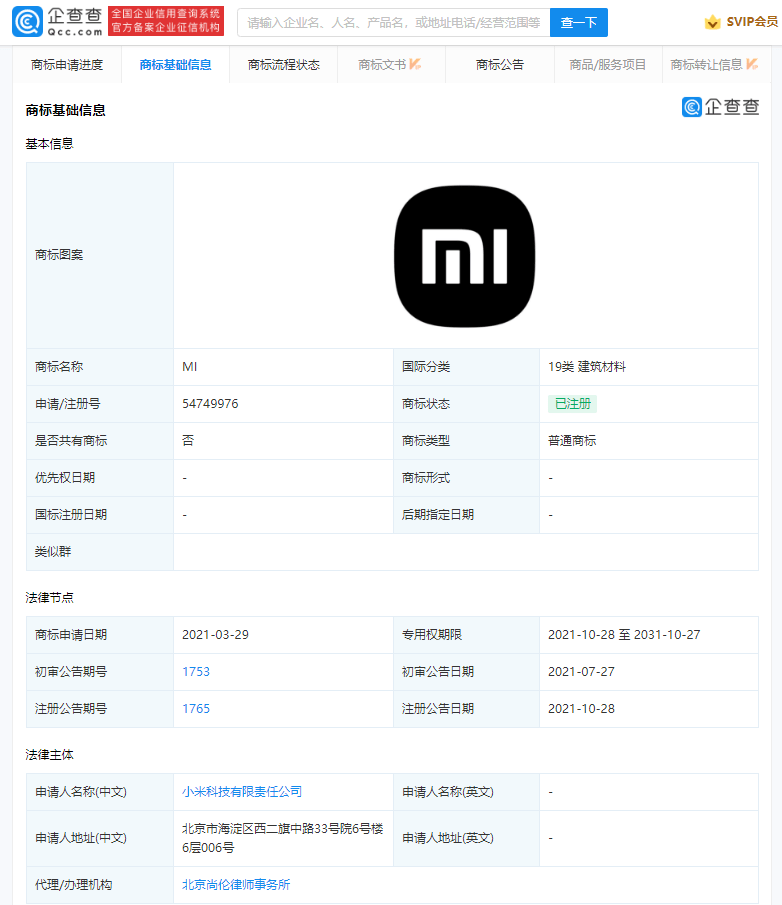Click the 企查查 watermark logo at right
Image resolution: width=782 pixels, height=905 pixels.
point(720,107)
